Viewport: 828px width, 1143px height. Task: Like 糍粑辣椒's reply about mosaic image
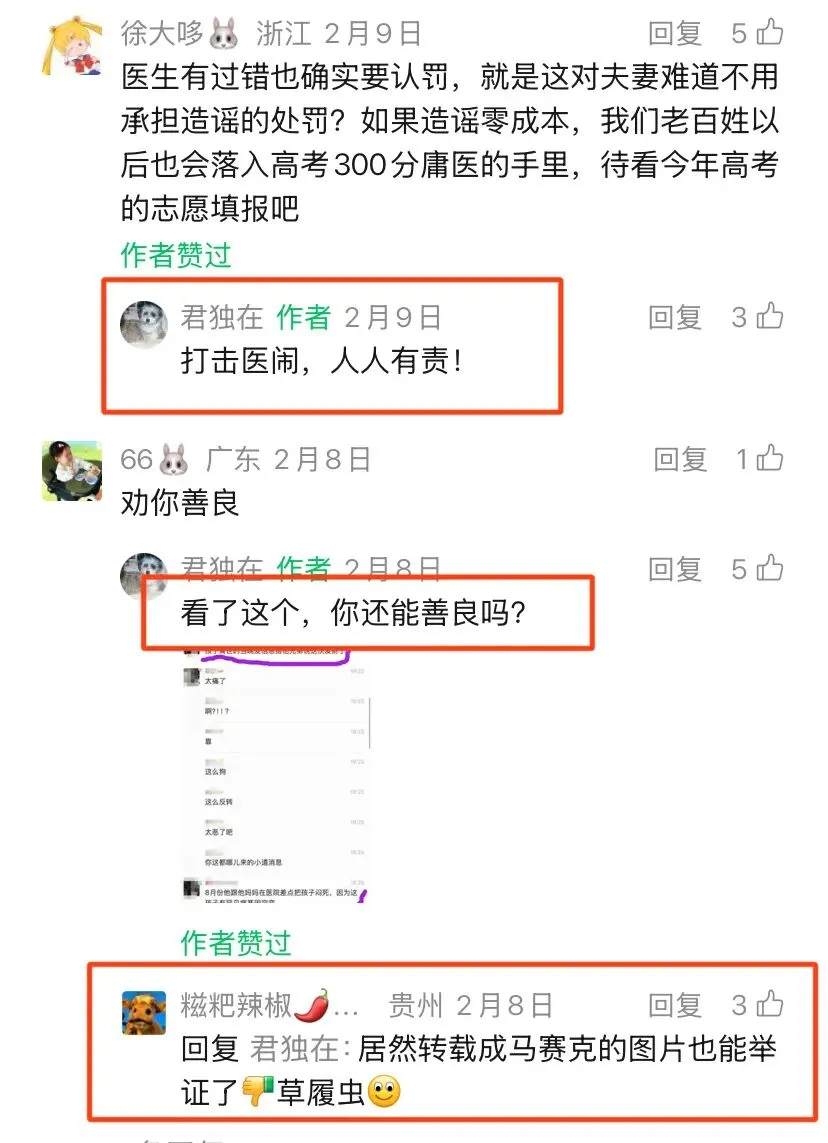pos(770,1004)
